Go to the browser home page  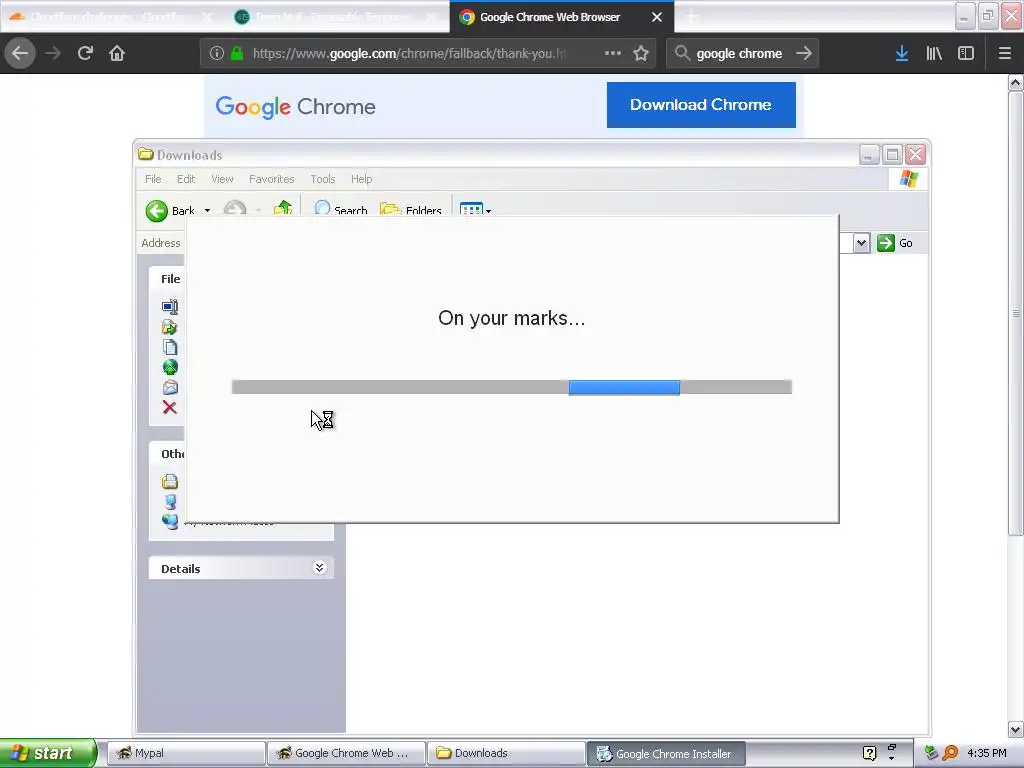[117, 53]
